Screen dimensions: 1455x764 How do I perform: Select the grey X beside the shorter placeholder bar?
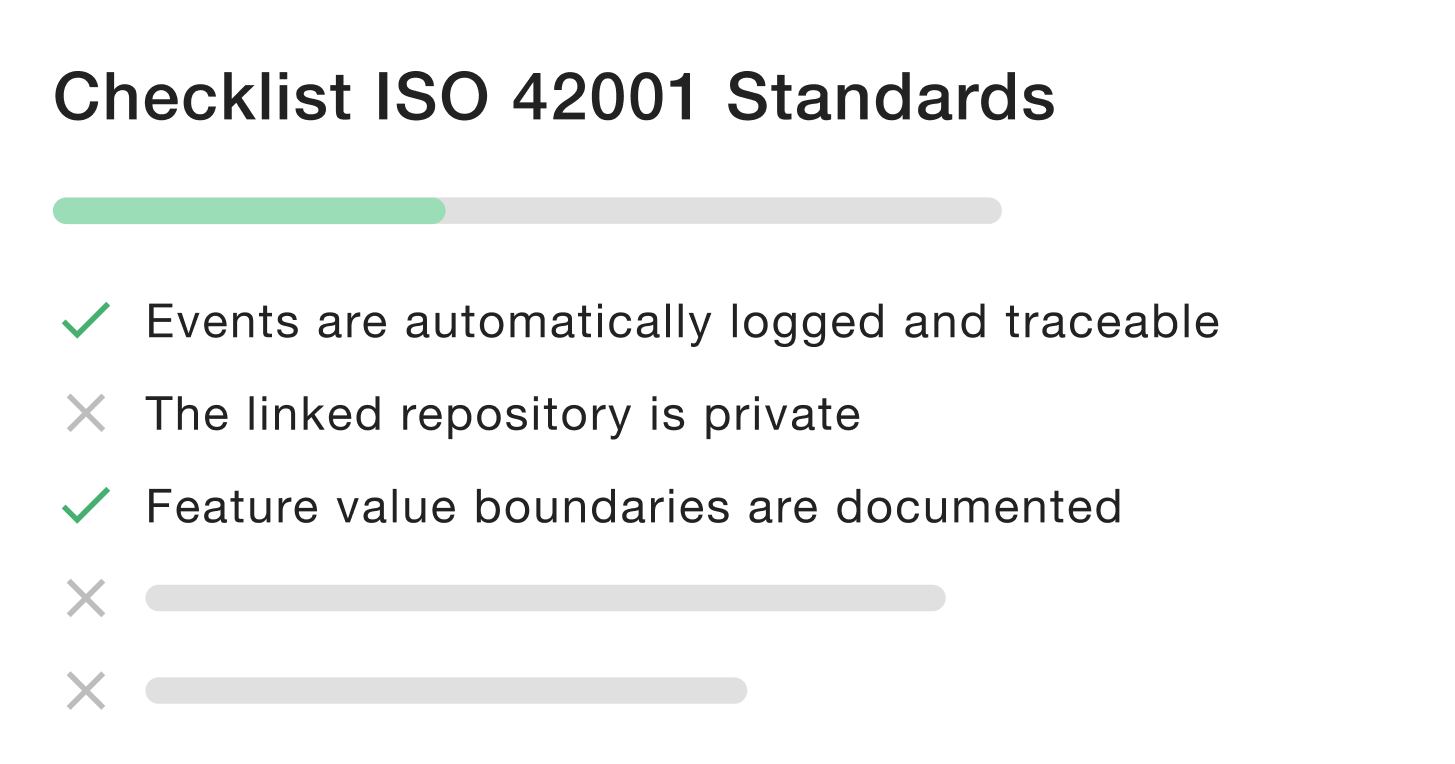pos(86,691)
